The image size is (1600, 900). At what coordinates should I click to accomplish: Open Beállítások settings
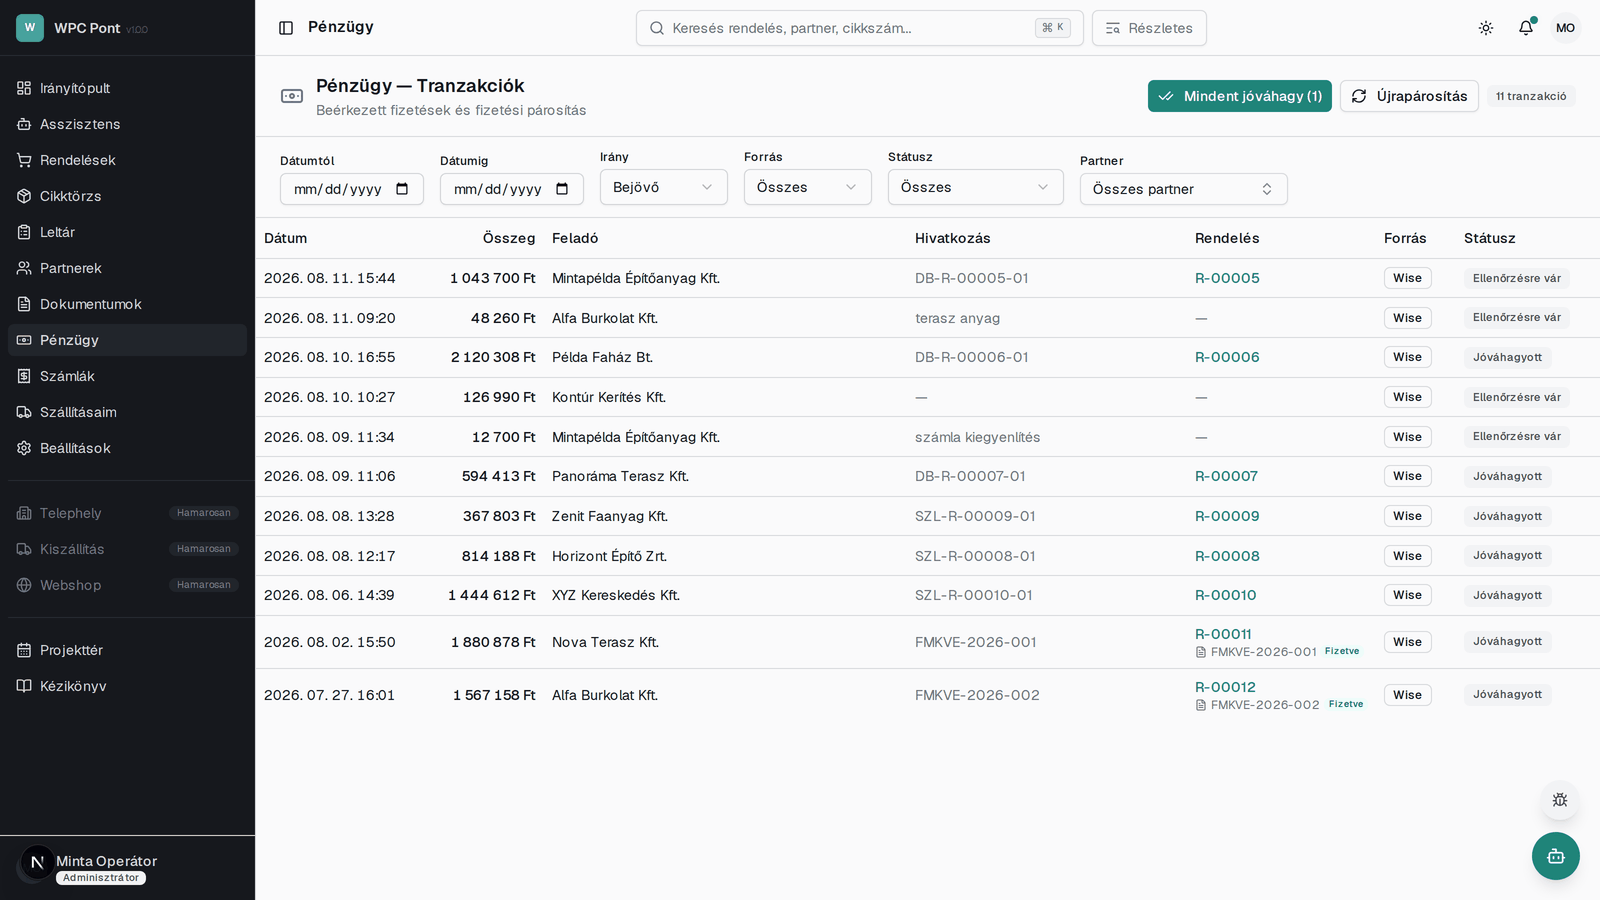tap(127, 448)
